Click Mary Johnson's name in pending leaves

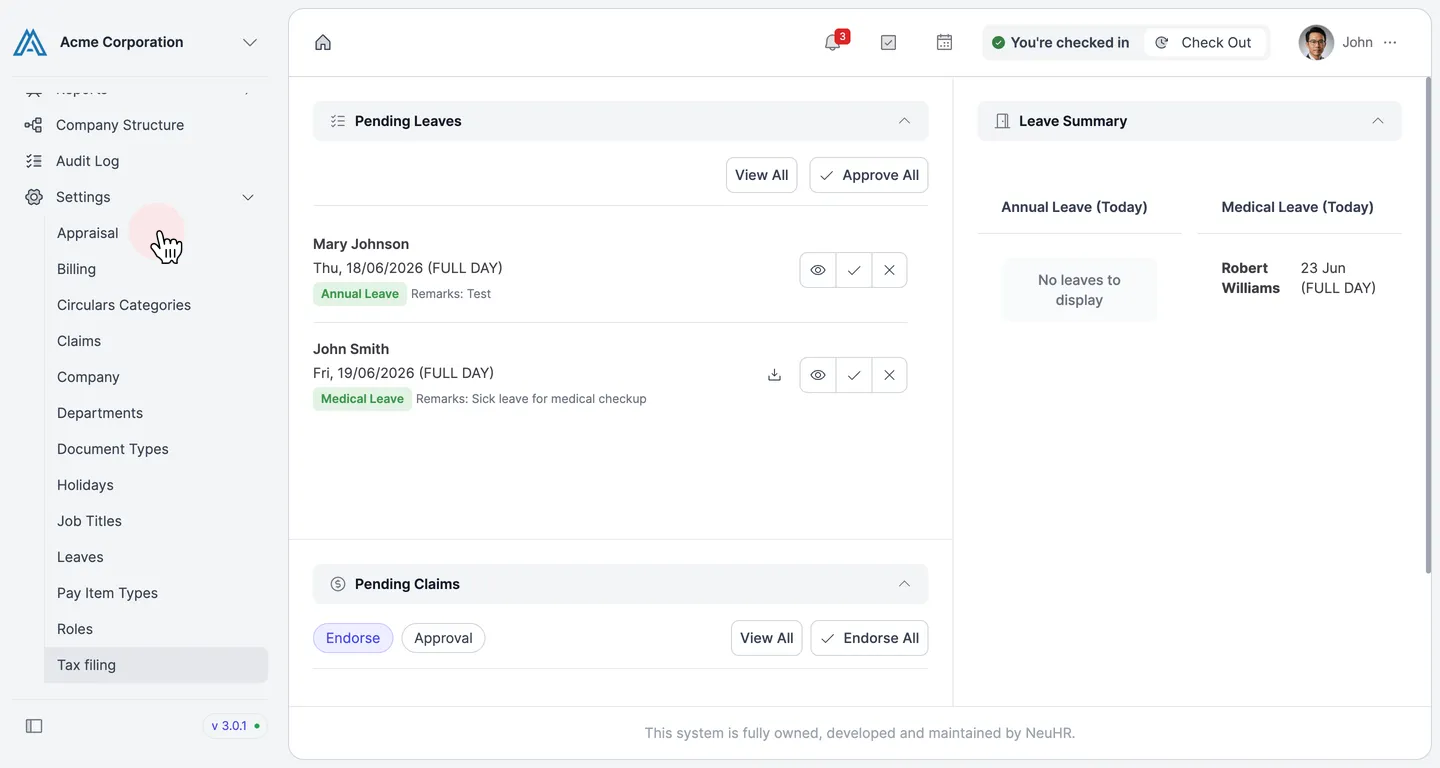tap(361, 244)
